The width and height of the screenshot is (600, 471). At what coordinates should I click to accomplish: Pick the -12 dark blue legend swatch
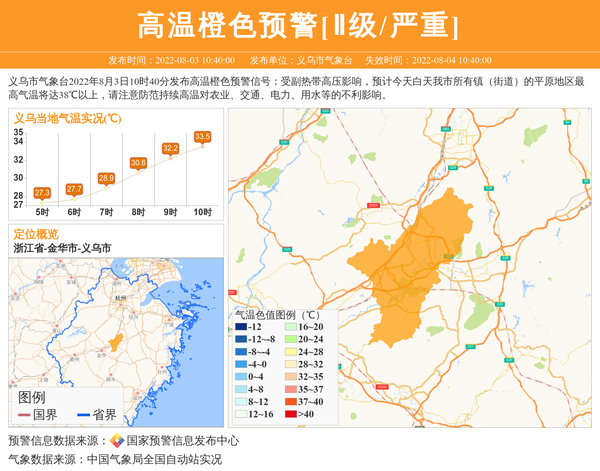click(241, 327)
